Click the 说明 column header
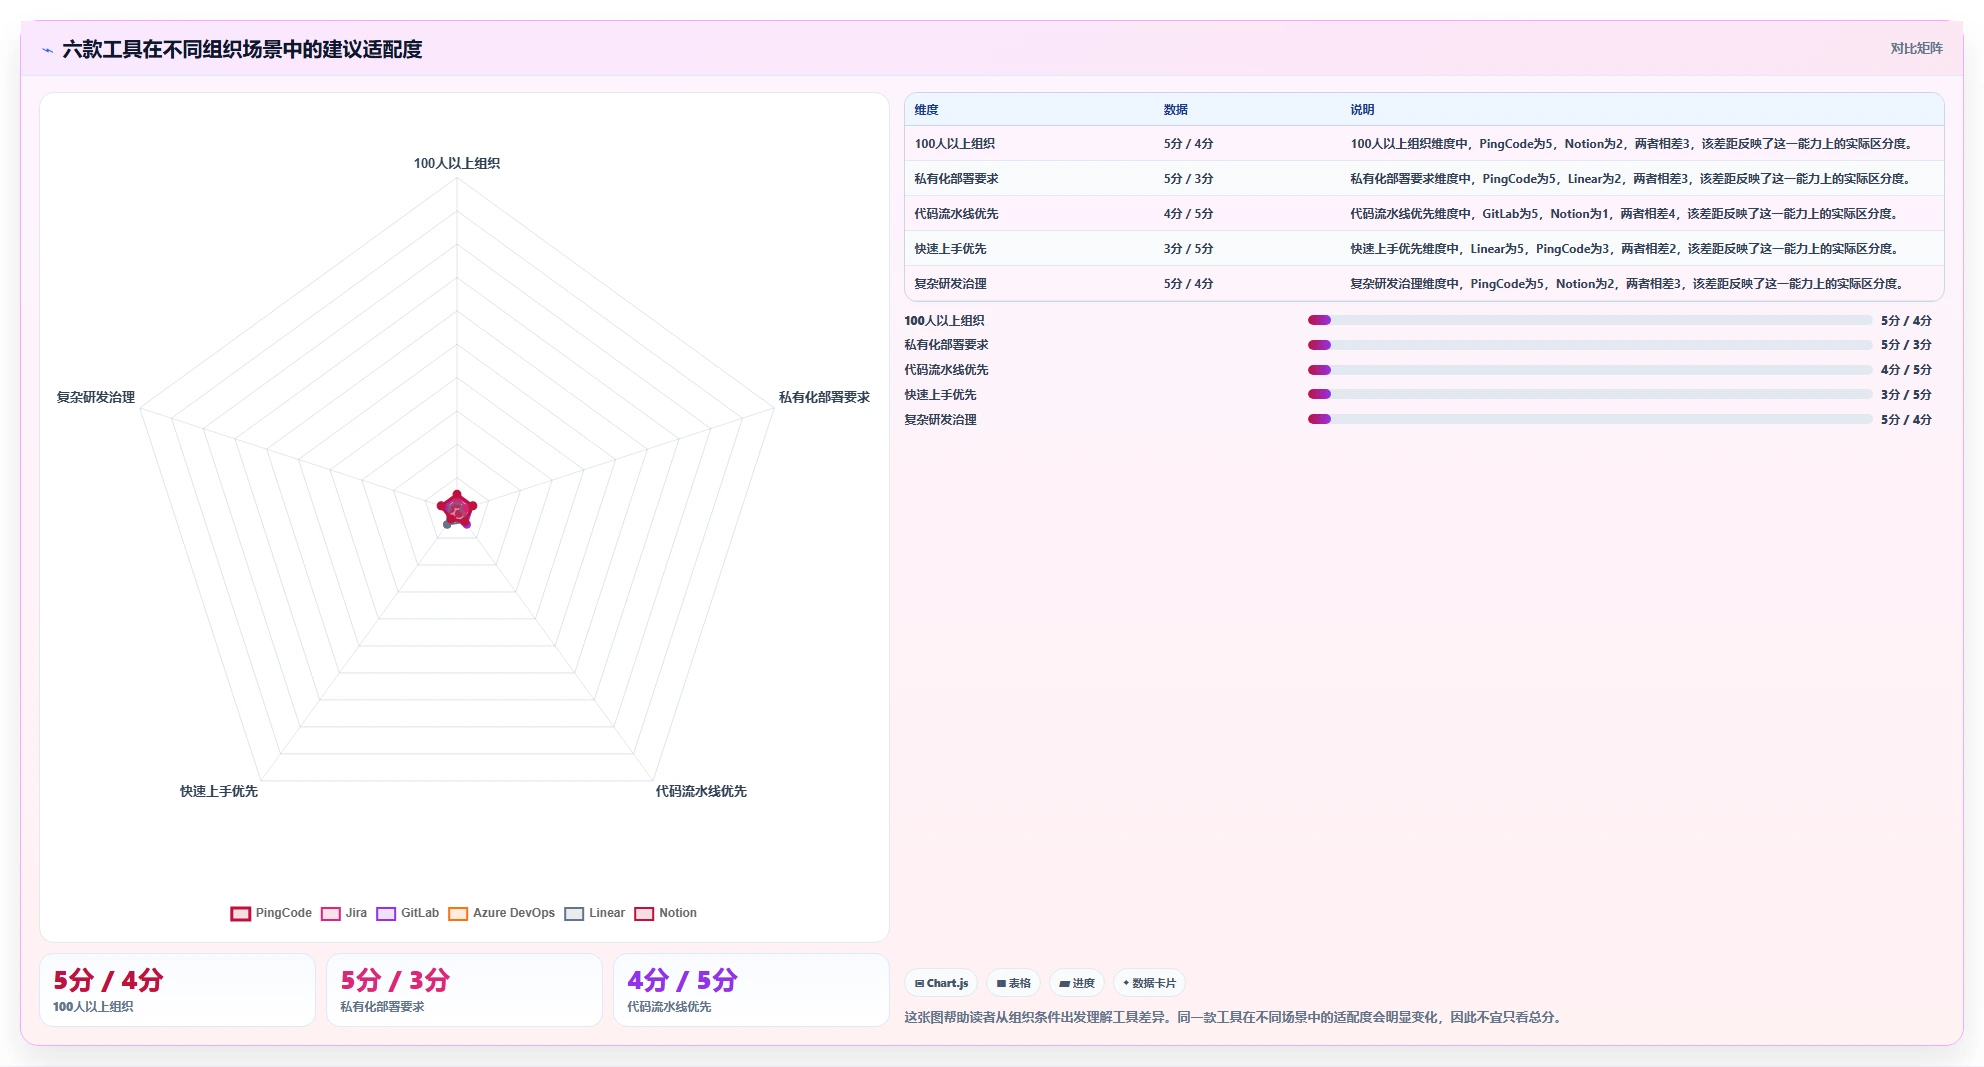1984x1067 pixels. click(x=1362, y=110)
